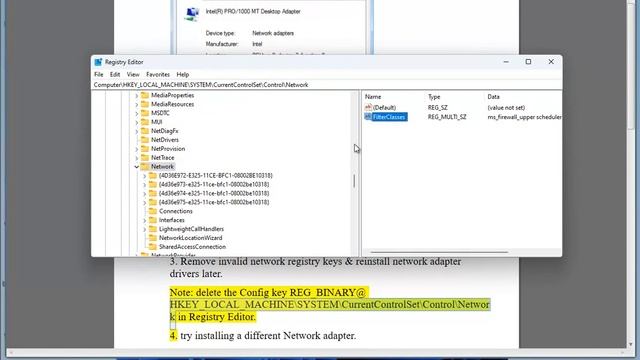Viewport: 640px width, 360px height.
Task: Open the File menu
Action: pos(99,74)
